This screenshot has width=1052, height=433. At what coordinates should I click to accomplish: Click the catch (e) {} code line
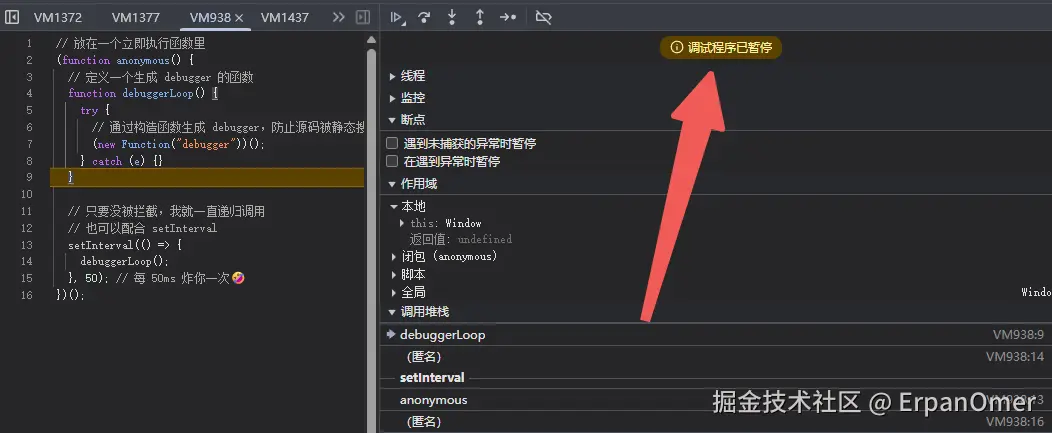click(x=121, y=161)
